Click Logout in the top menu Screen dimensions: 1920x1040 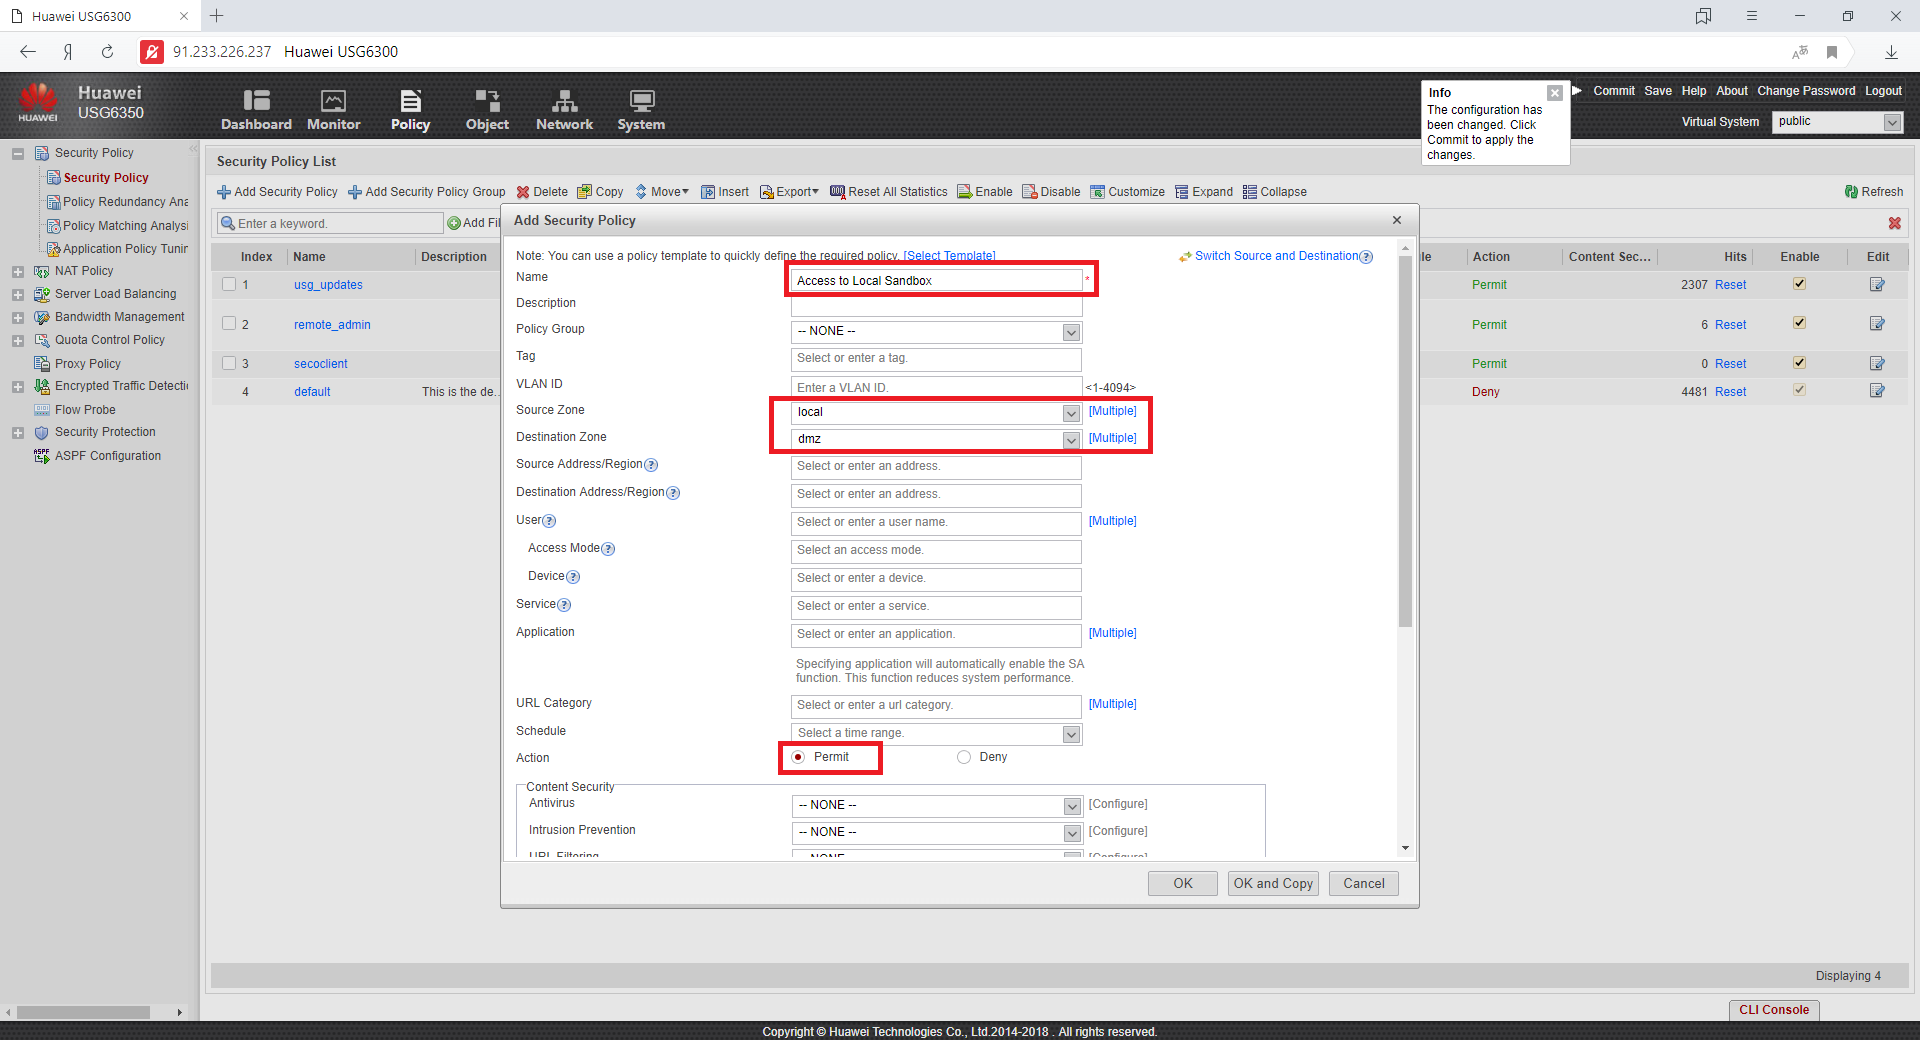(1883, 91)
